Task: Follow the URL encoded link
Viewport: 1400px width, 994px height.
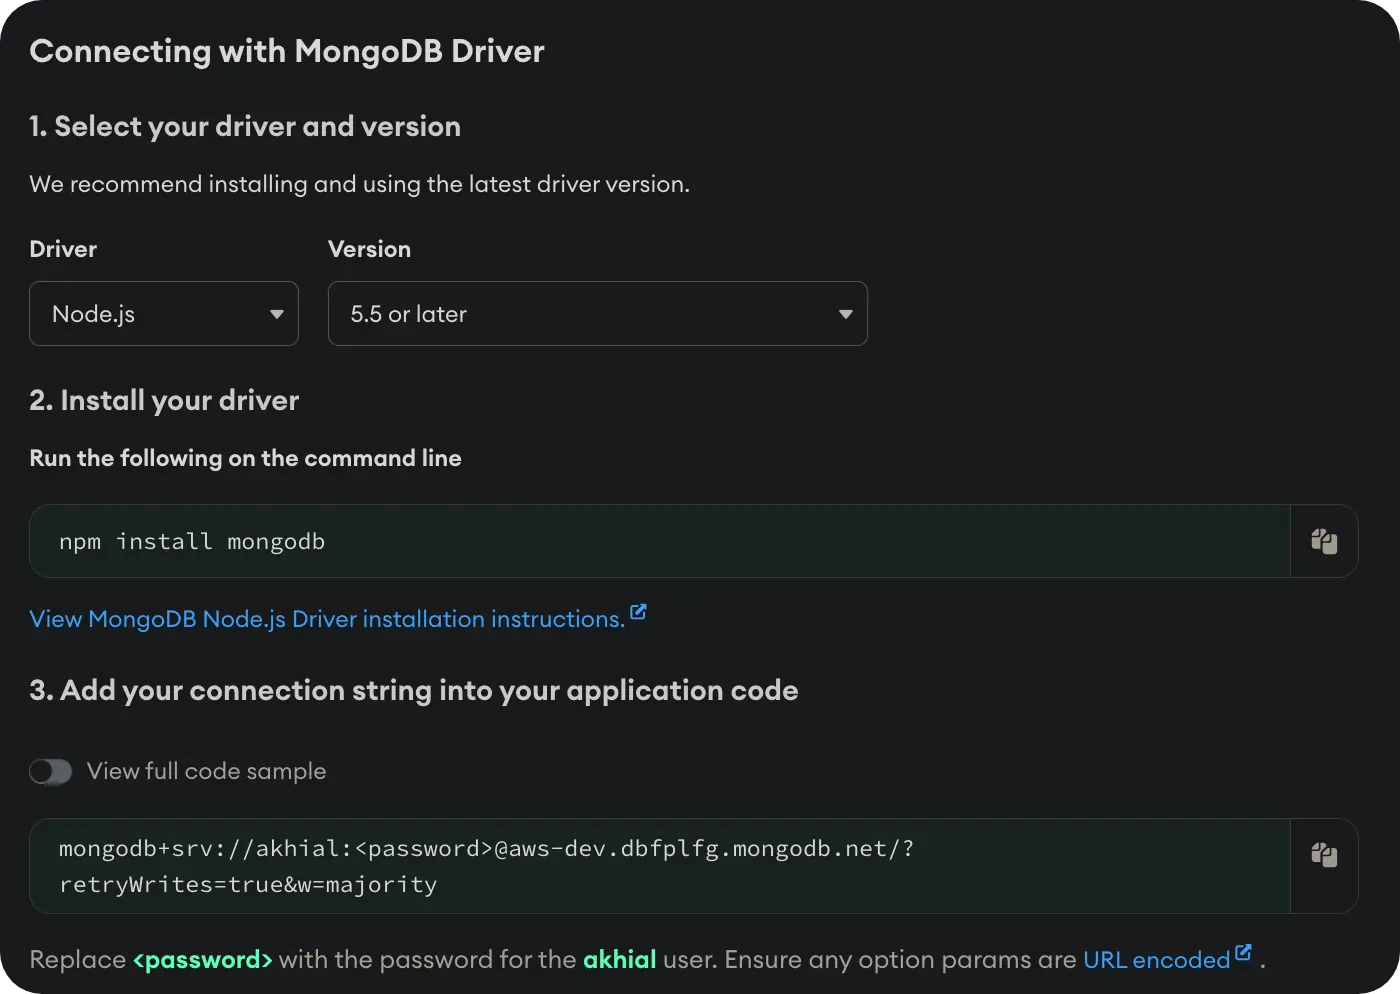Action: click(1156, 960)
